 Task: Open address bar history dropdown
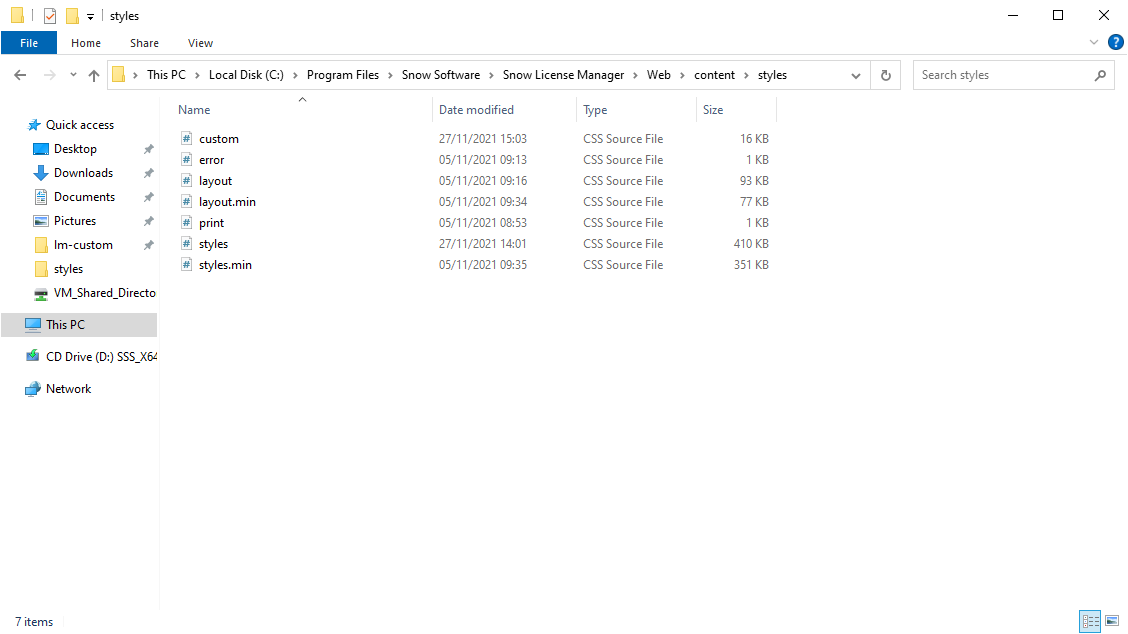pos(856,75)
